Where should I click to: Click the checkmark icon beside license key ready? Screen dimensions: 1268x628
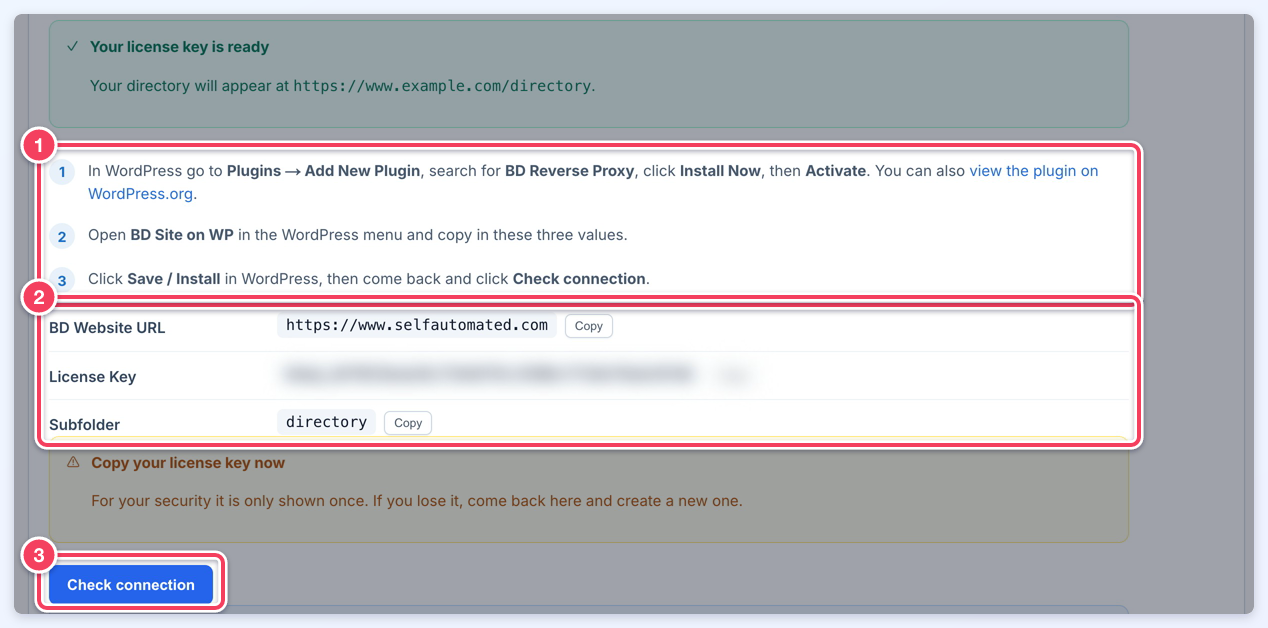click(x=72, y=47)
